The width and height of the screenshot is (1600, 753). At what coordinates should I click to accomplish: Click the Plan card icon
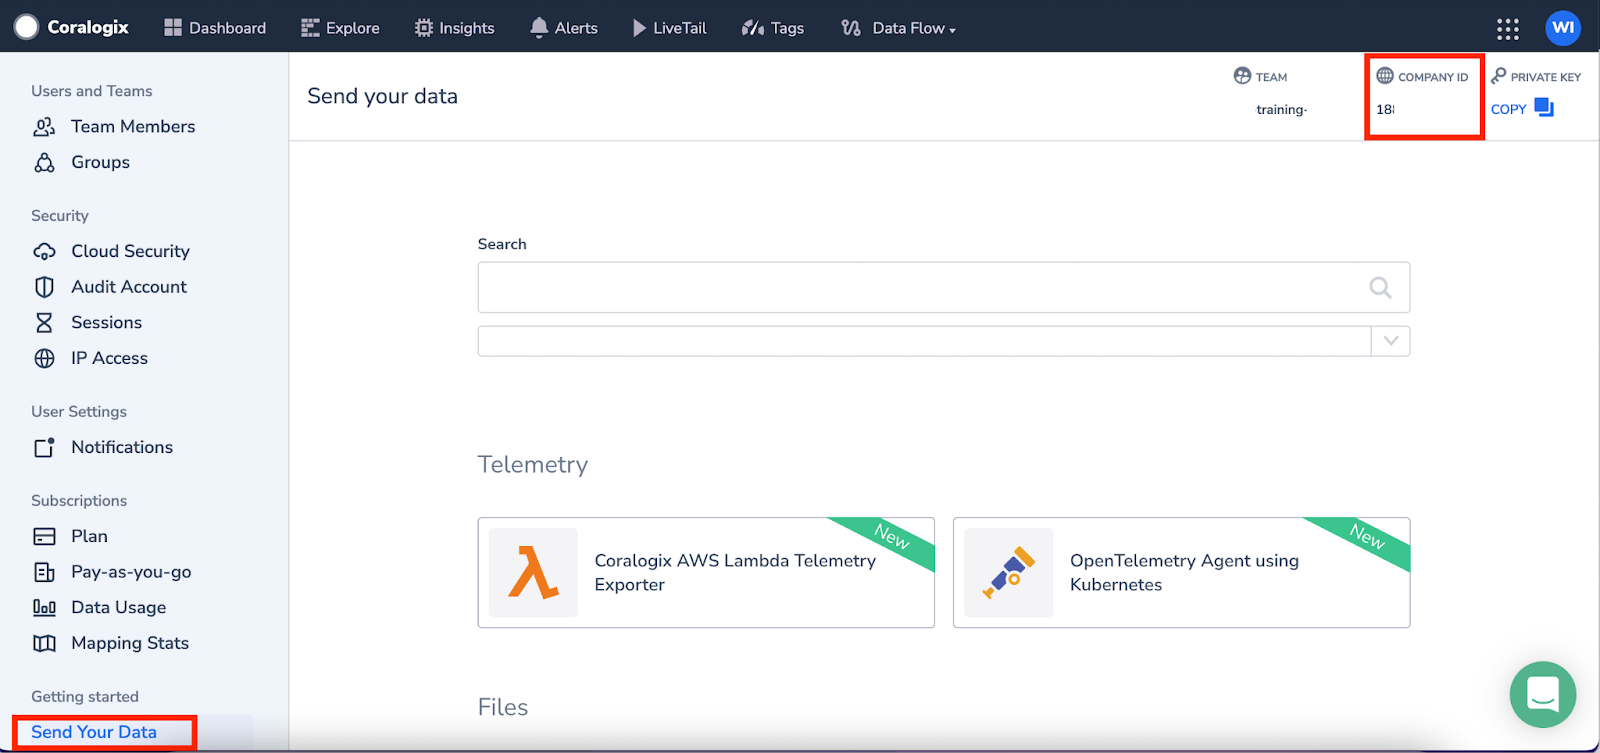click(x=44, y=537)
